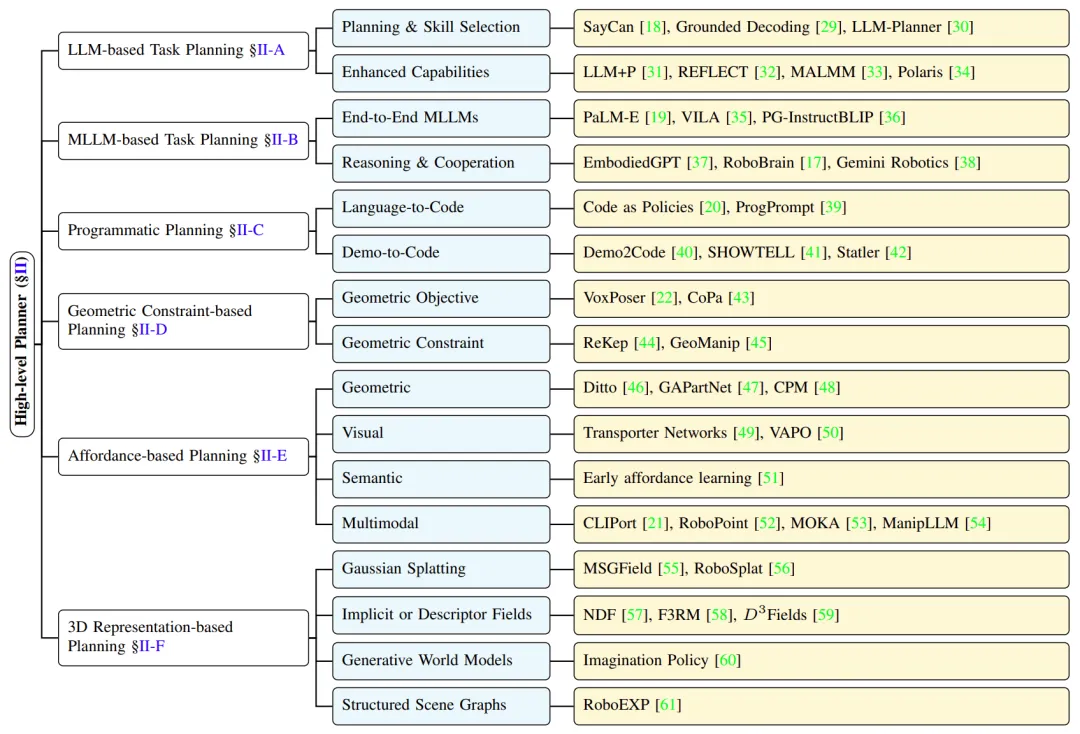1080x734 pixels.
Task: Click reference [22] beside VoxPoser
Action: [x=665, y=298]
